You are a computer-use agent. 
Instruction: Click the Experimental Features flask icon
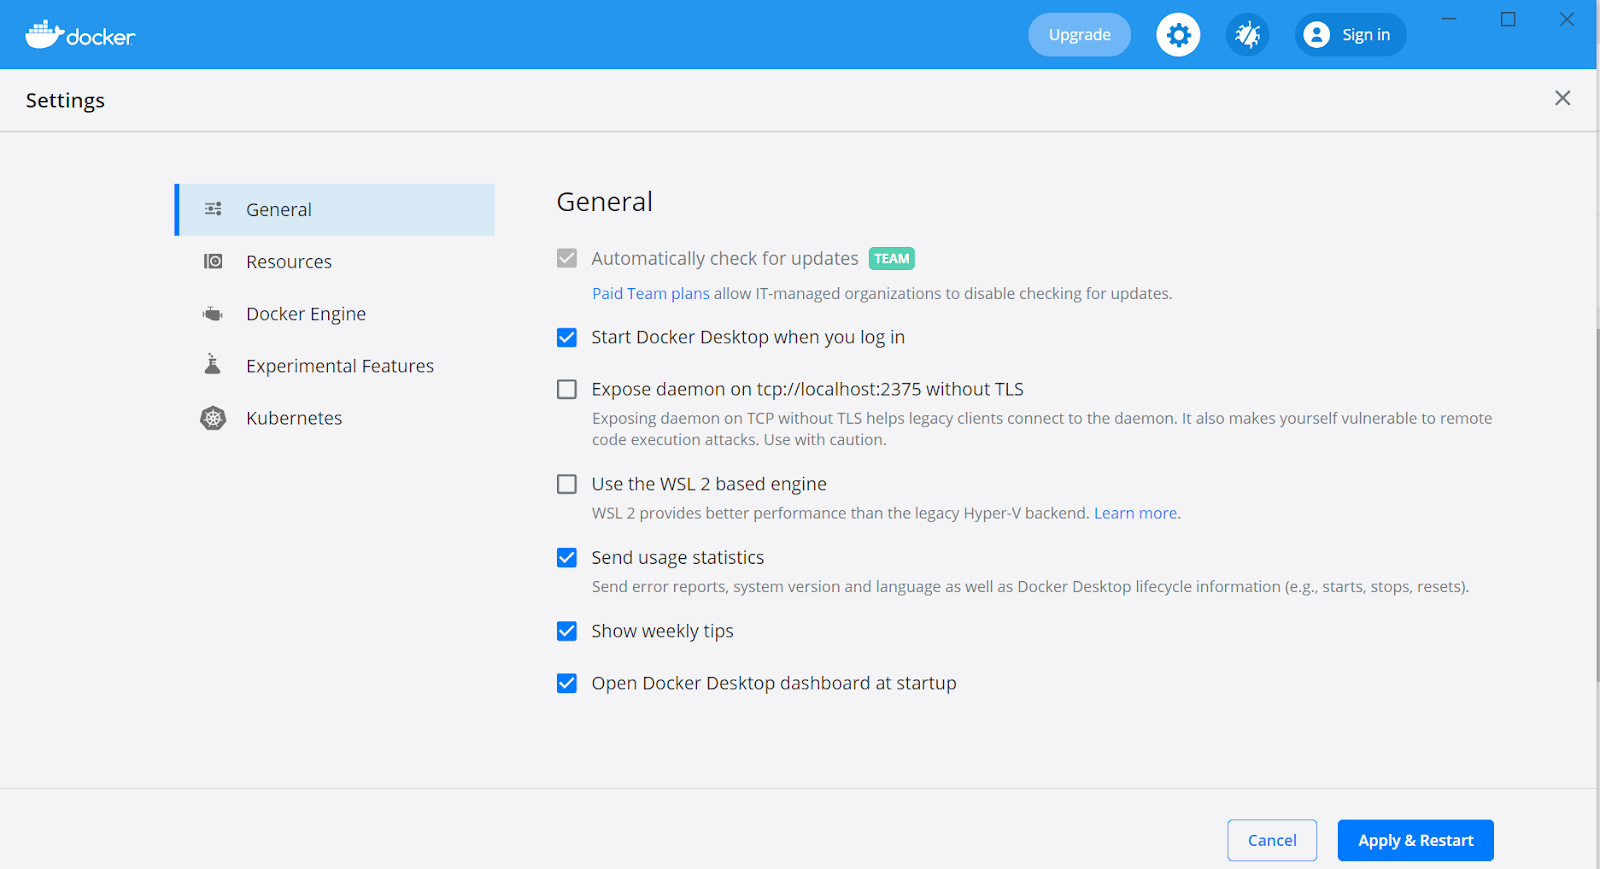point(212,364)
